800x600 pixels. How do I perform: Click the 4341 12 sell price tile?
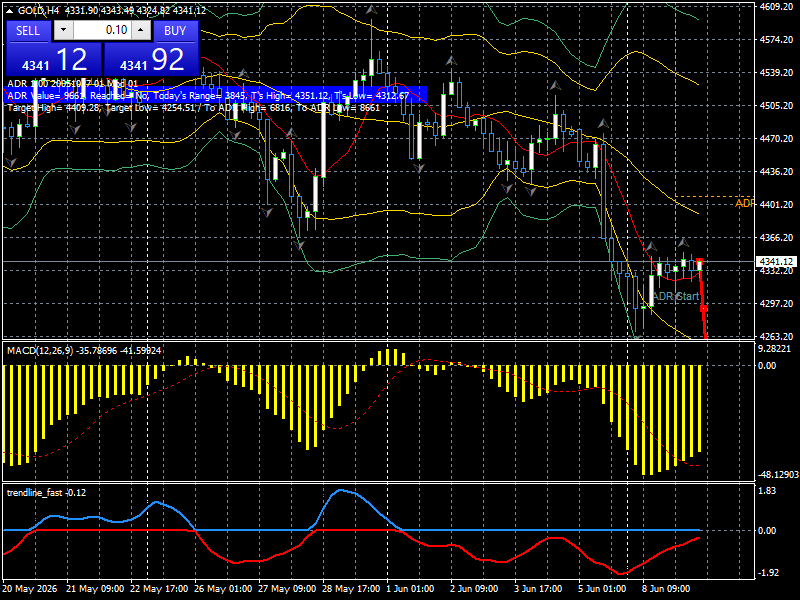coord(54,59)
